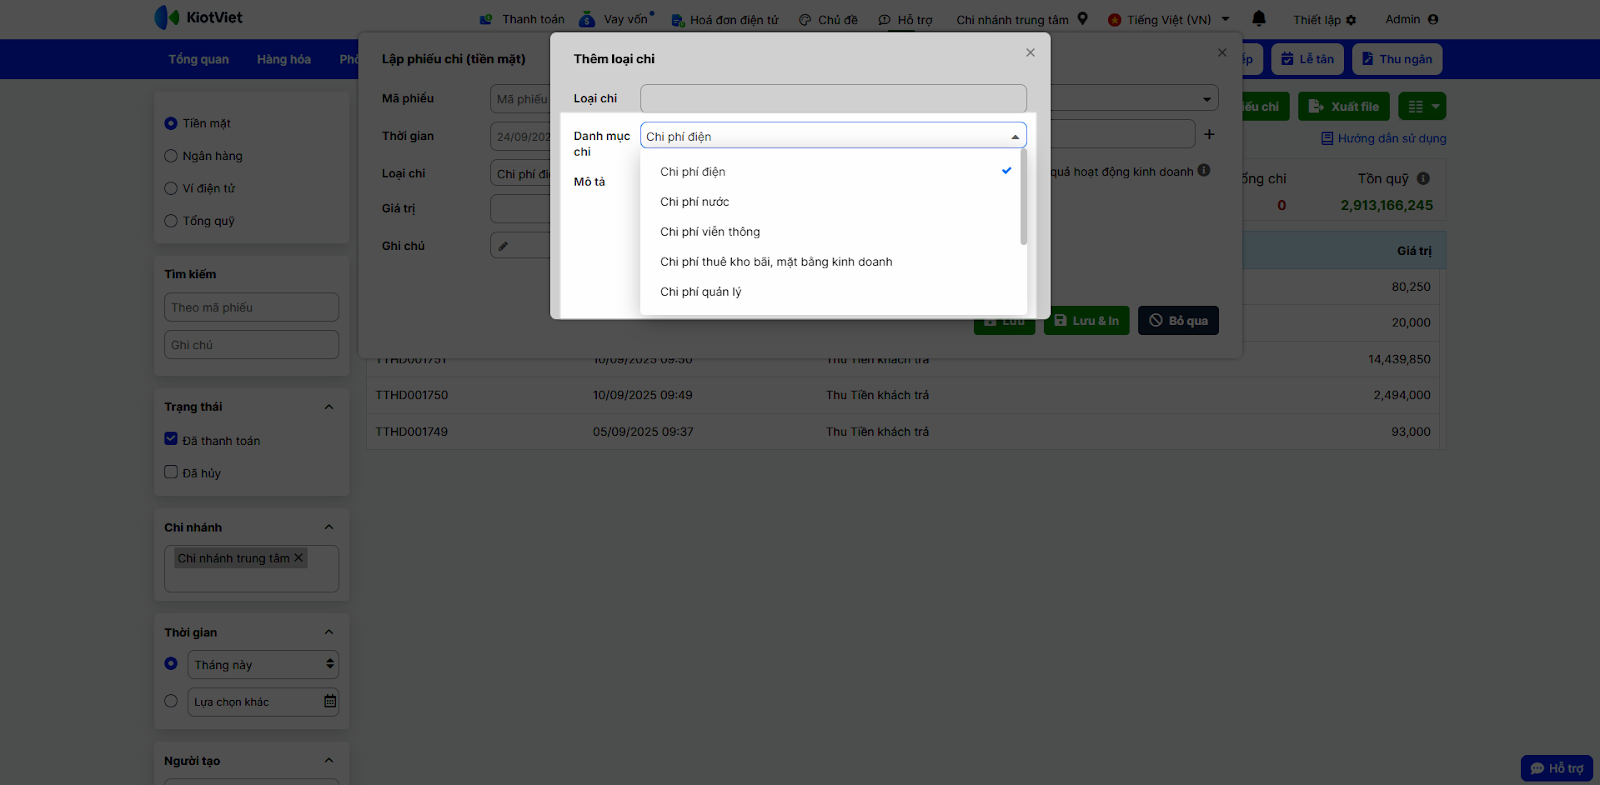Screen dimensions: 1600x785
Task: Open the Hướng dẫn sử dụng link
Action: 1384,138
